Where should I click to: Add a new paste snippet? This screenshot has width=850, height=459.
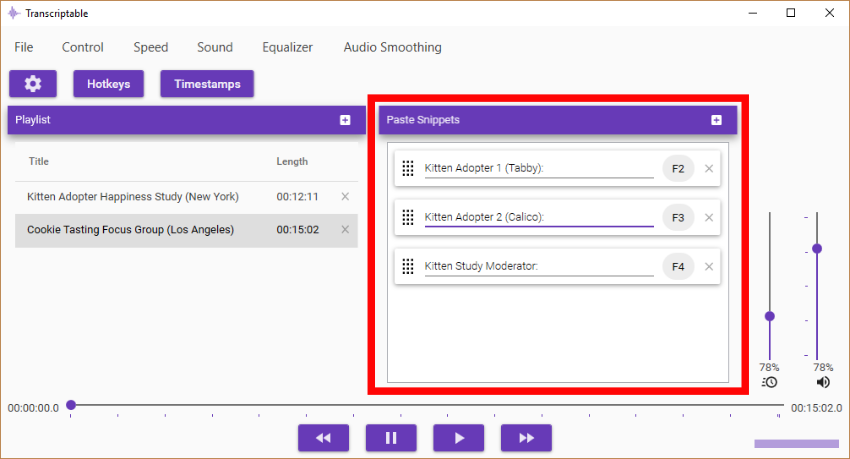[716, 120]
